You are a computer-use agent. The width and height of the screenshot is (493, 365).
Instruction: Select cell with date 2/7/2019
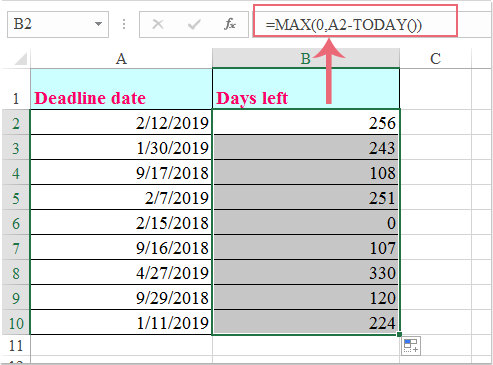coord(121,197)
